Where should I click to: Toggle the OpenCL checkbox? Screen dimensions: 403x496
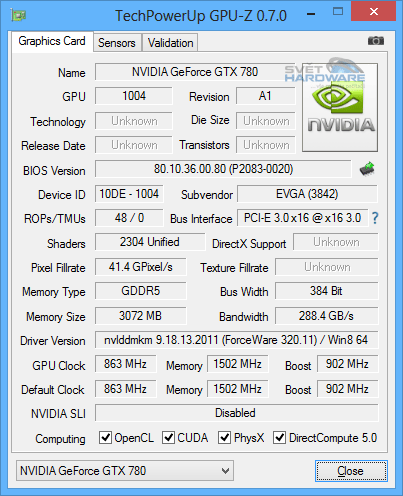(x=105, y=437)
